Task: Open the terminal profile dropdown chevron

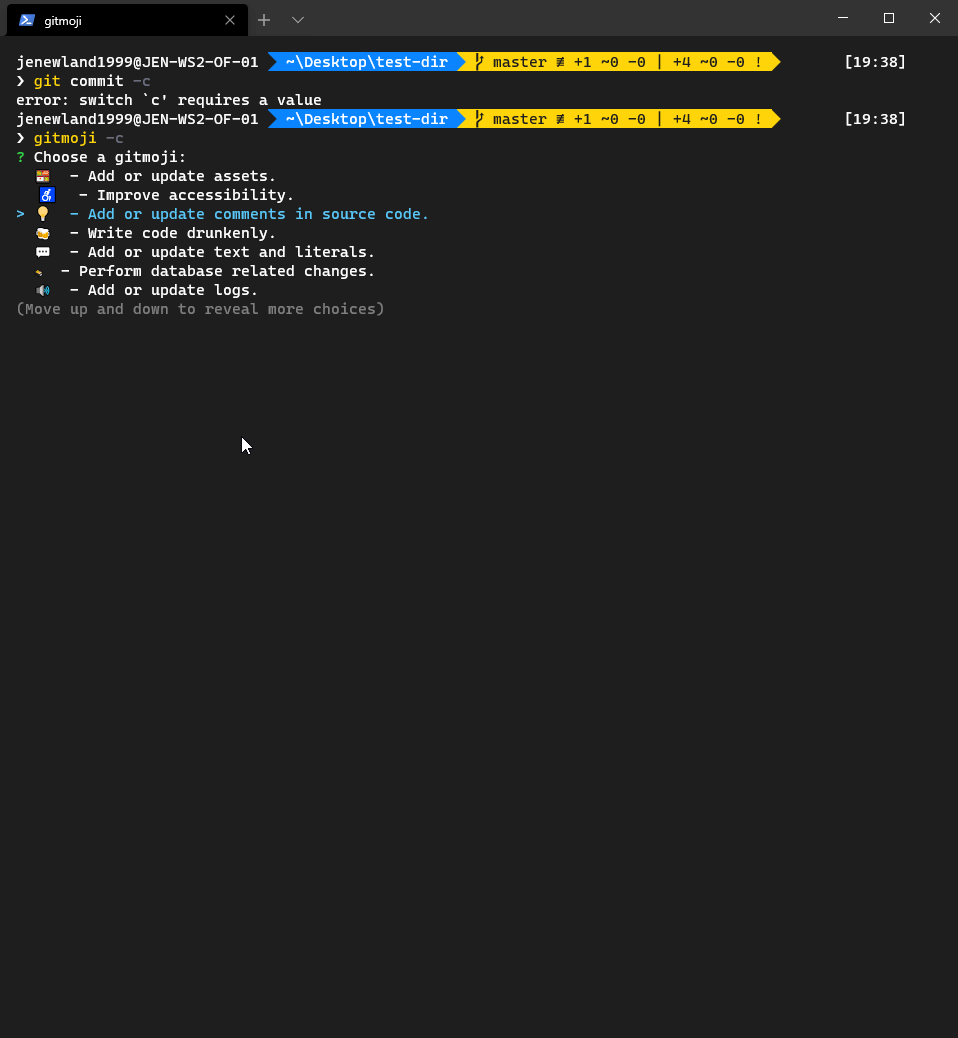Action: (x=297, y=20)
